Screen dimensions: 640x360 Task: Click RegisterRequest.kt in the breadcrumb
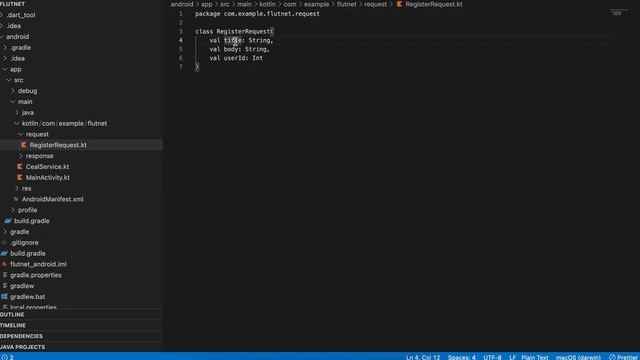(x=434, y=4)
